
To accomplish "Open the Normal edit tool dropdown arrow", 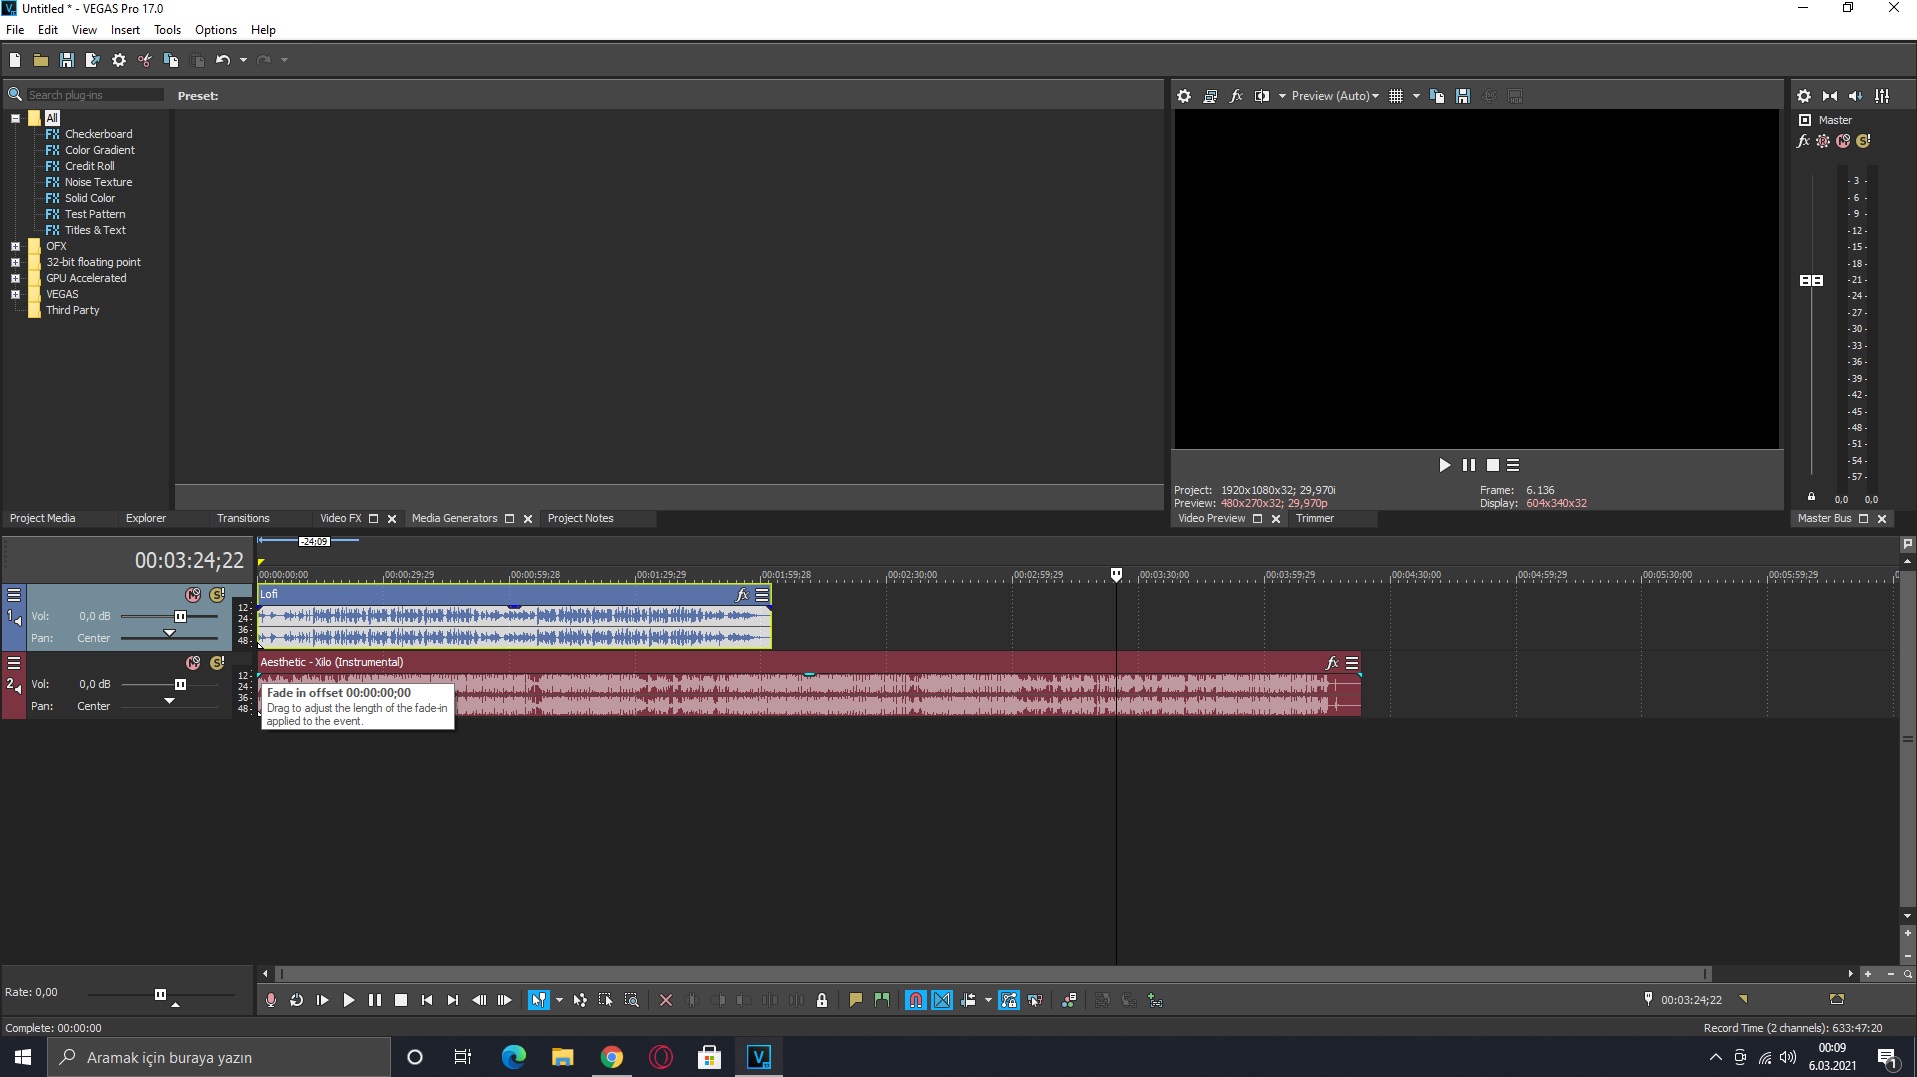I will coord(559,1000).
